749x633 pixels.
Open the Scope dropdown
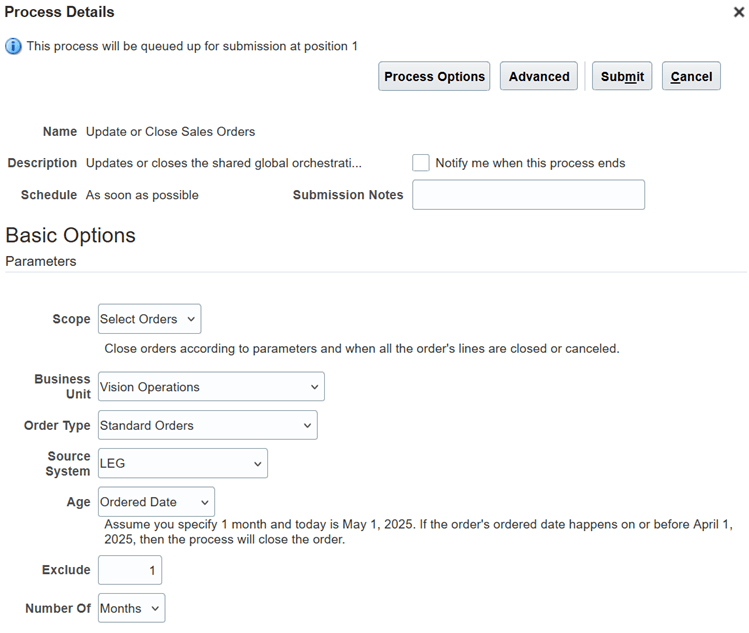(x=149, y=319)
